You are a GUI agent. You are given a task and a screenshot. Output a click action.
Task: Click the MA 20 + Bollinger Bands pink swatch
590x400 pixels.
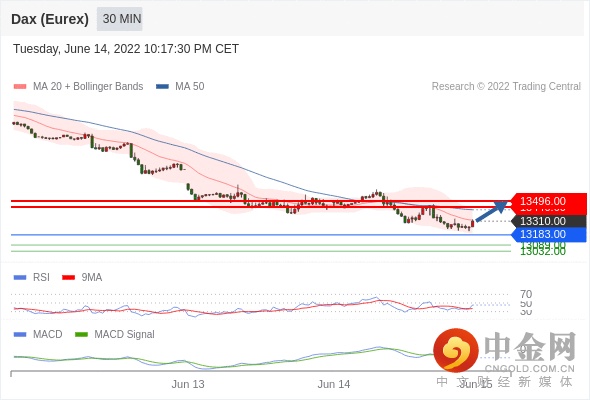pos(20,87)
